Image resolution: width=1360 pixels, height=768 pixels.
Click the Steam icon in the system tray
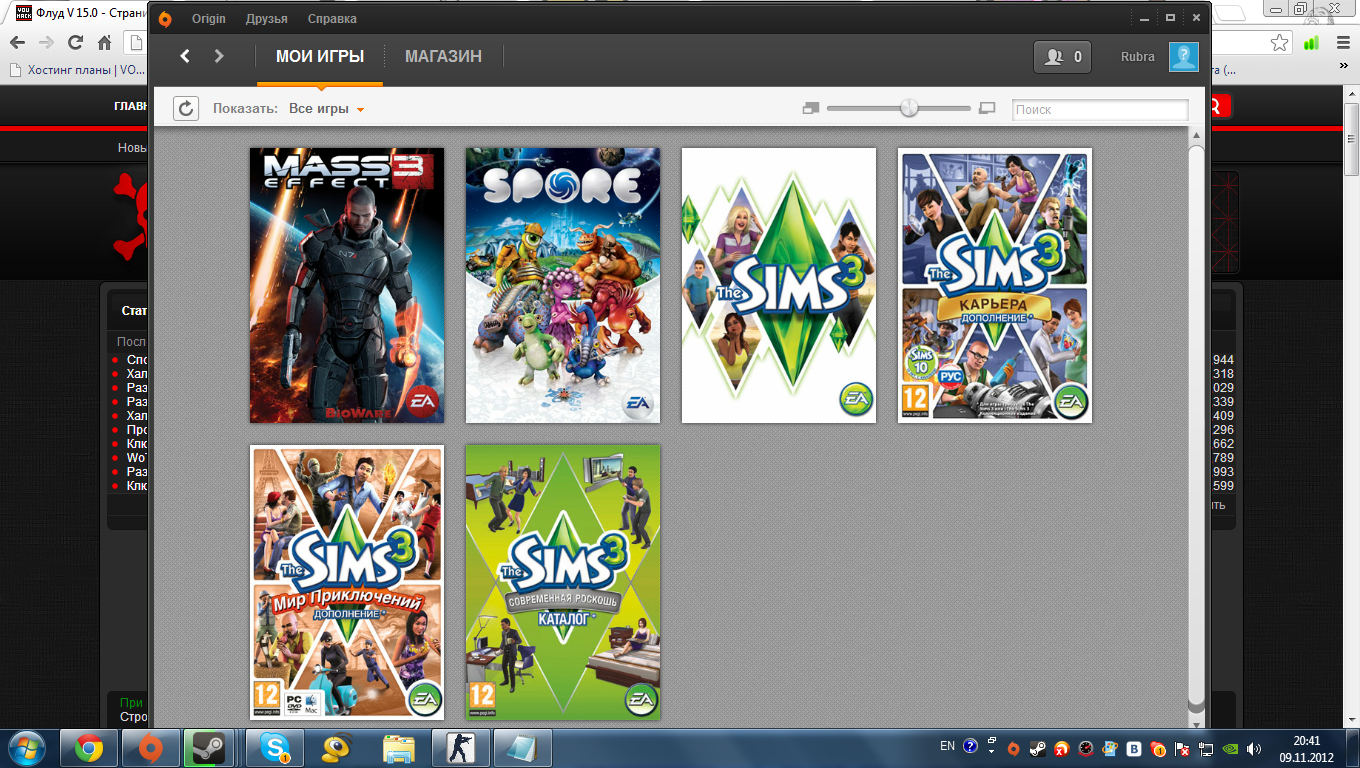pos(1038,748)
